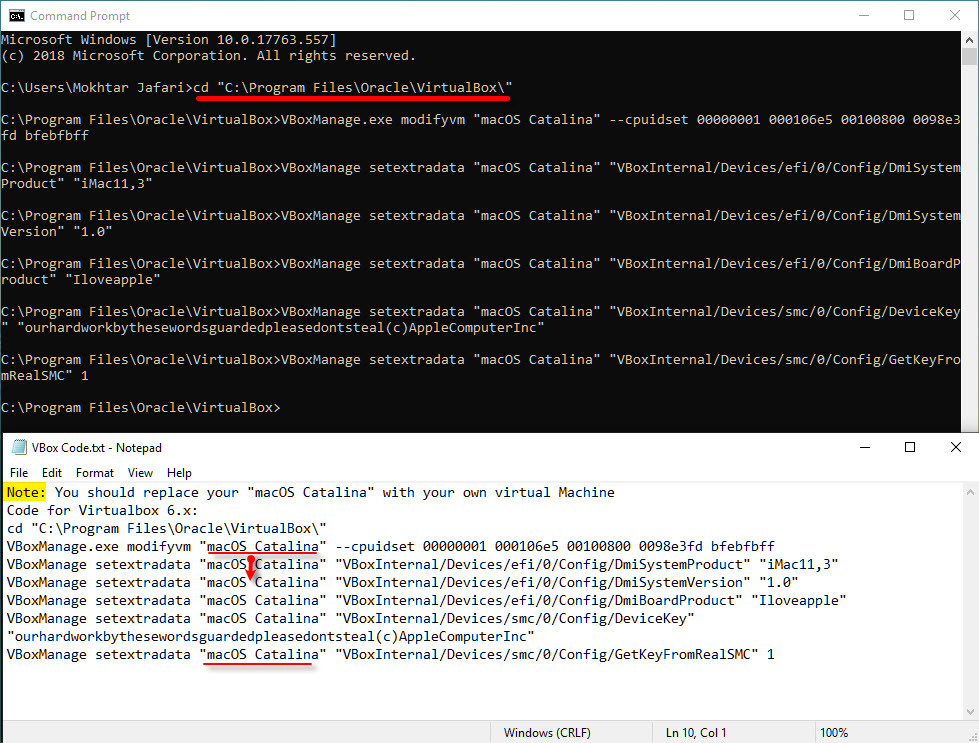Click the "Command Prompt" title text
979x743 pixels.
(x=80, y=16)
